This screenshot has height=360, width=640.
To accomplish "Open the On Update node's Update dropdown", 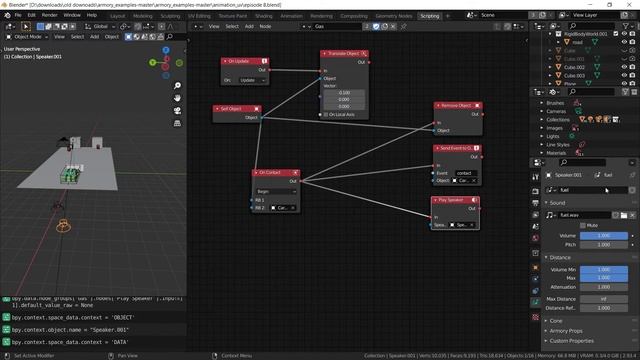I will tap(252, 80).
